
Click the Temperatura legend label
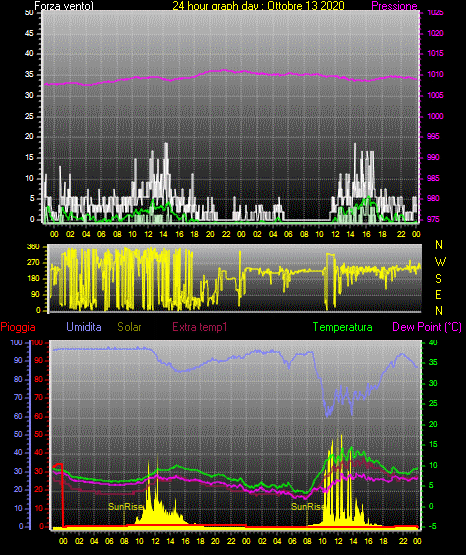[343, 327]
